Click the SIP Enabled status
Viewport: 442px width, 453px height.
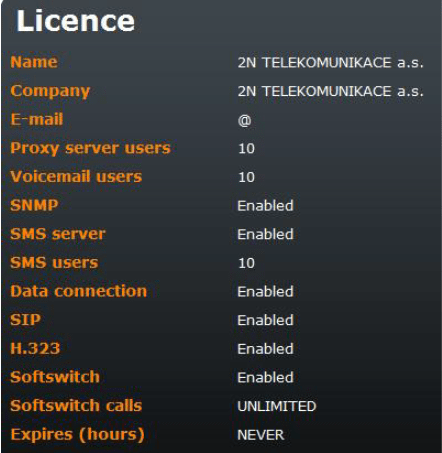265,320
